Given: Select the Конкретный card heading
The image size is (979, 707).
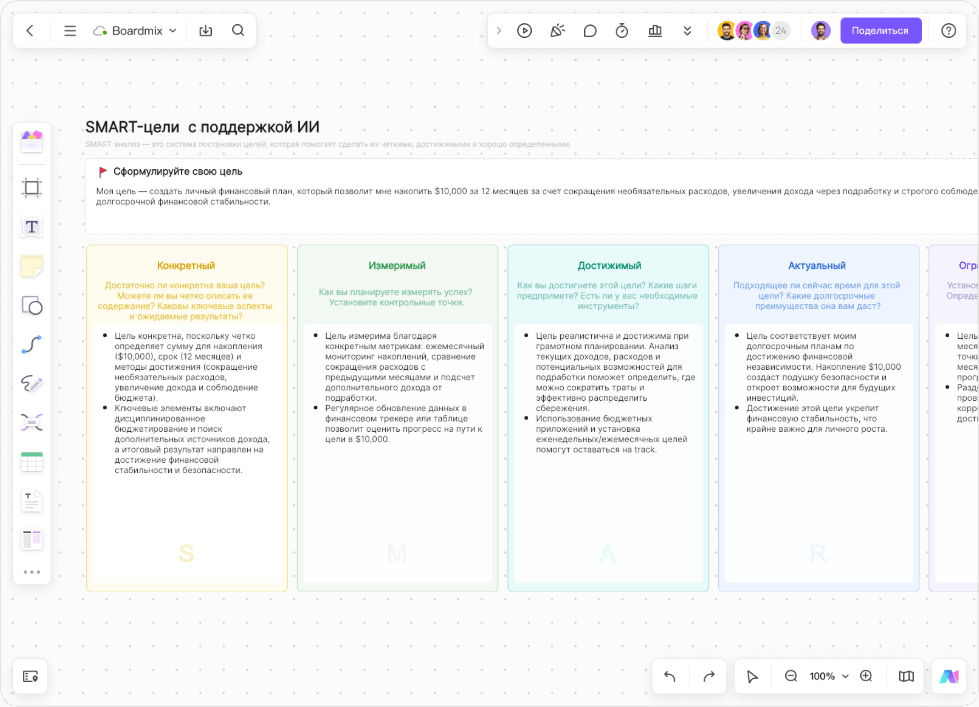Looking at the screenshot, I should [186, 265].
